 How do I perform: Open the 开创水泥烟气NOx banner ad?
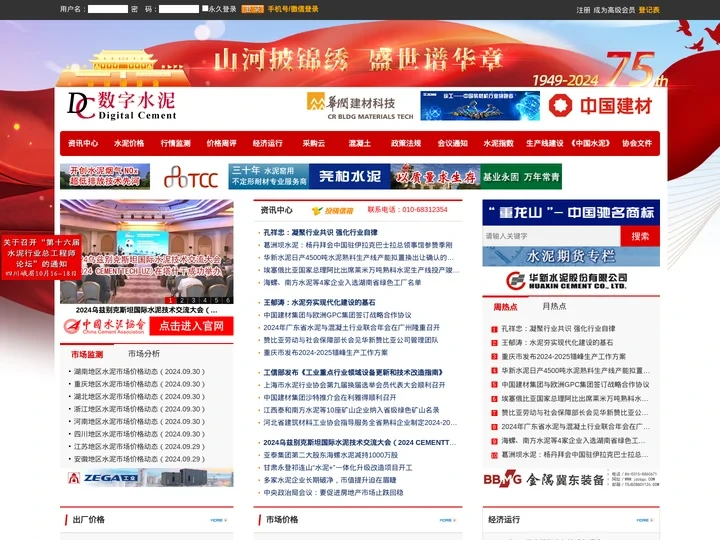point(105,176)
